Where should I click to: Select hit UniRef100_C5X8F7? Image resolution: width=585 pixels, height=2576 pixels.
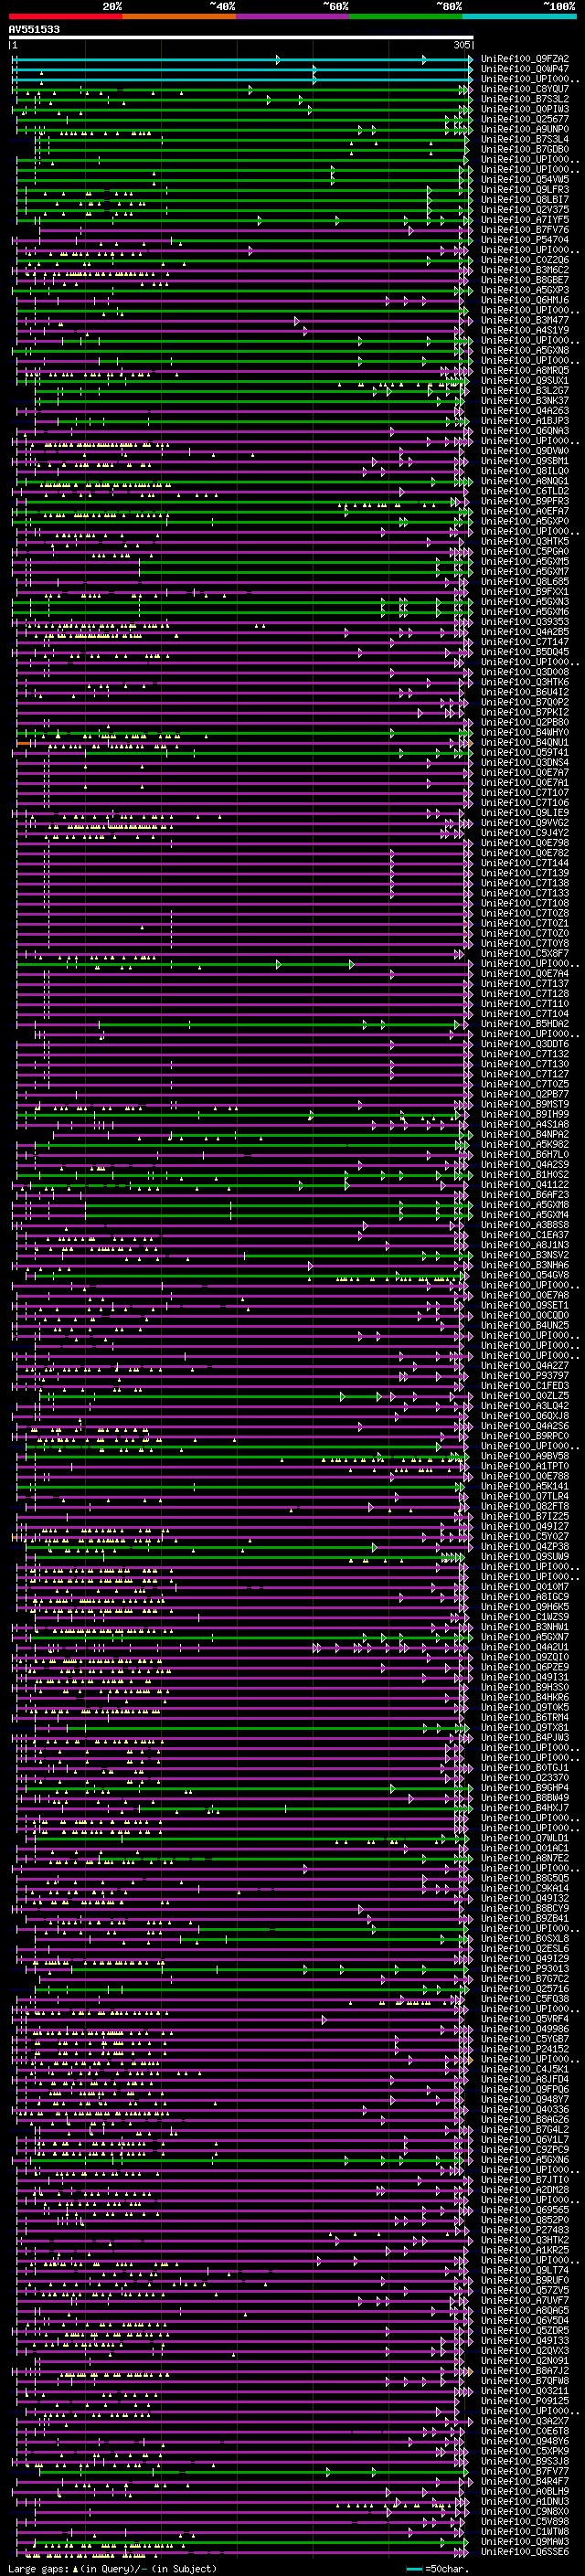[x=525, y=954]
